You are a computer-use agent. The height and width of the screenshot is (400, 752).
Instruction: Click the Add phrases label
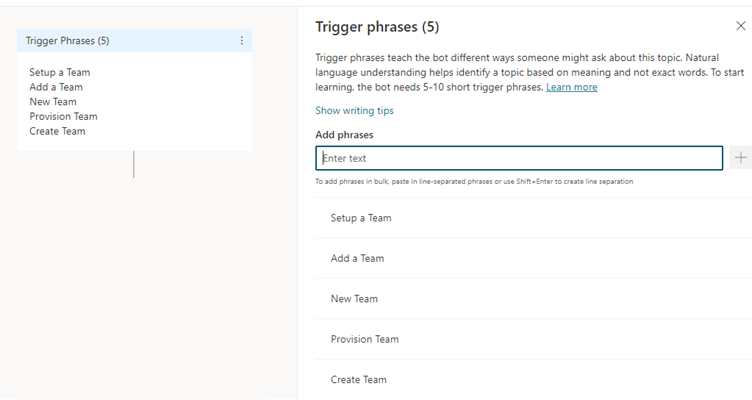[344, 135]
